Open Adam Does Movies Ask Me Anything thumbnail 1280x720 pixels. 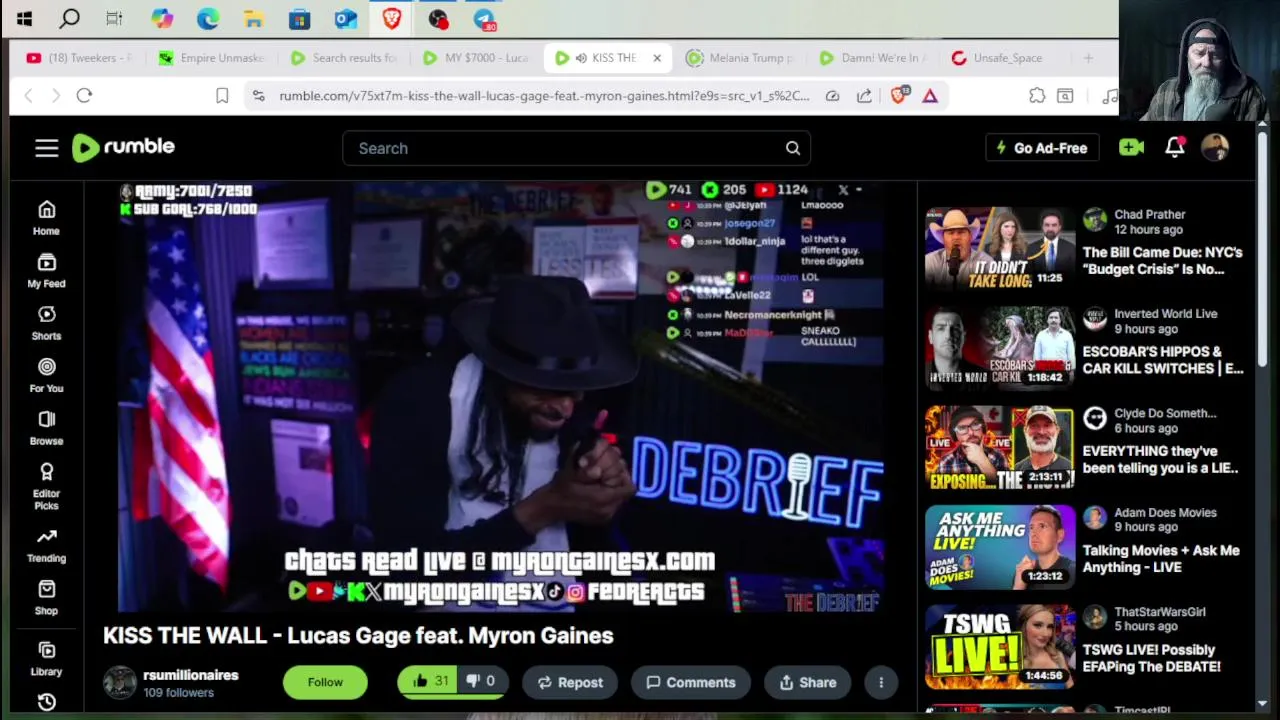(1000, 545)
